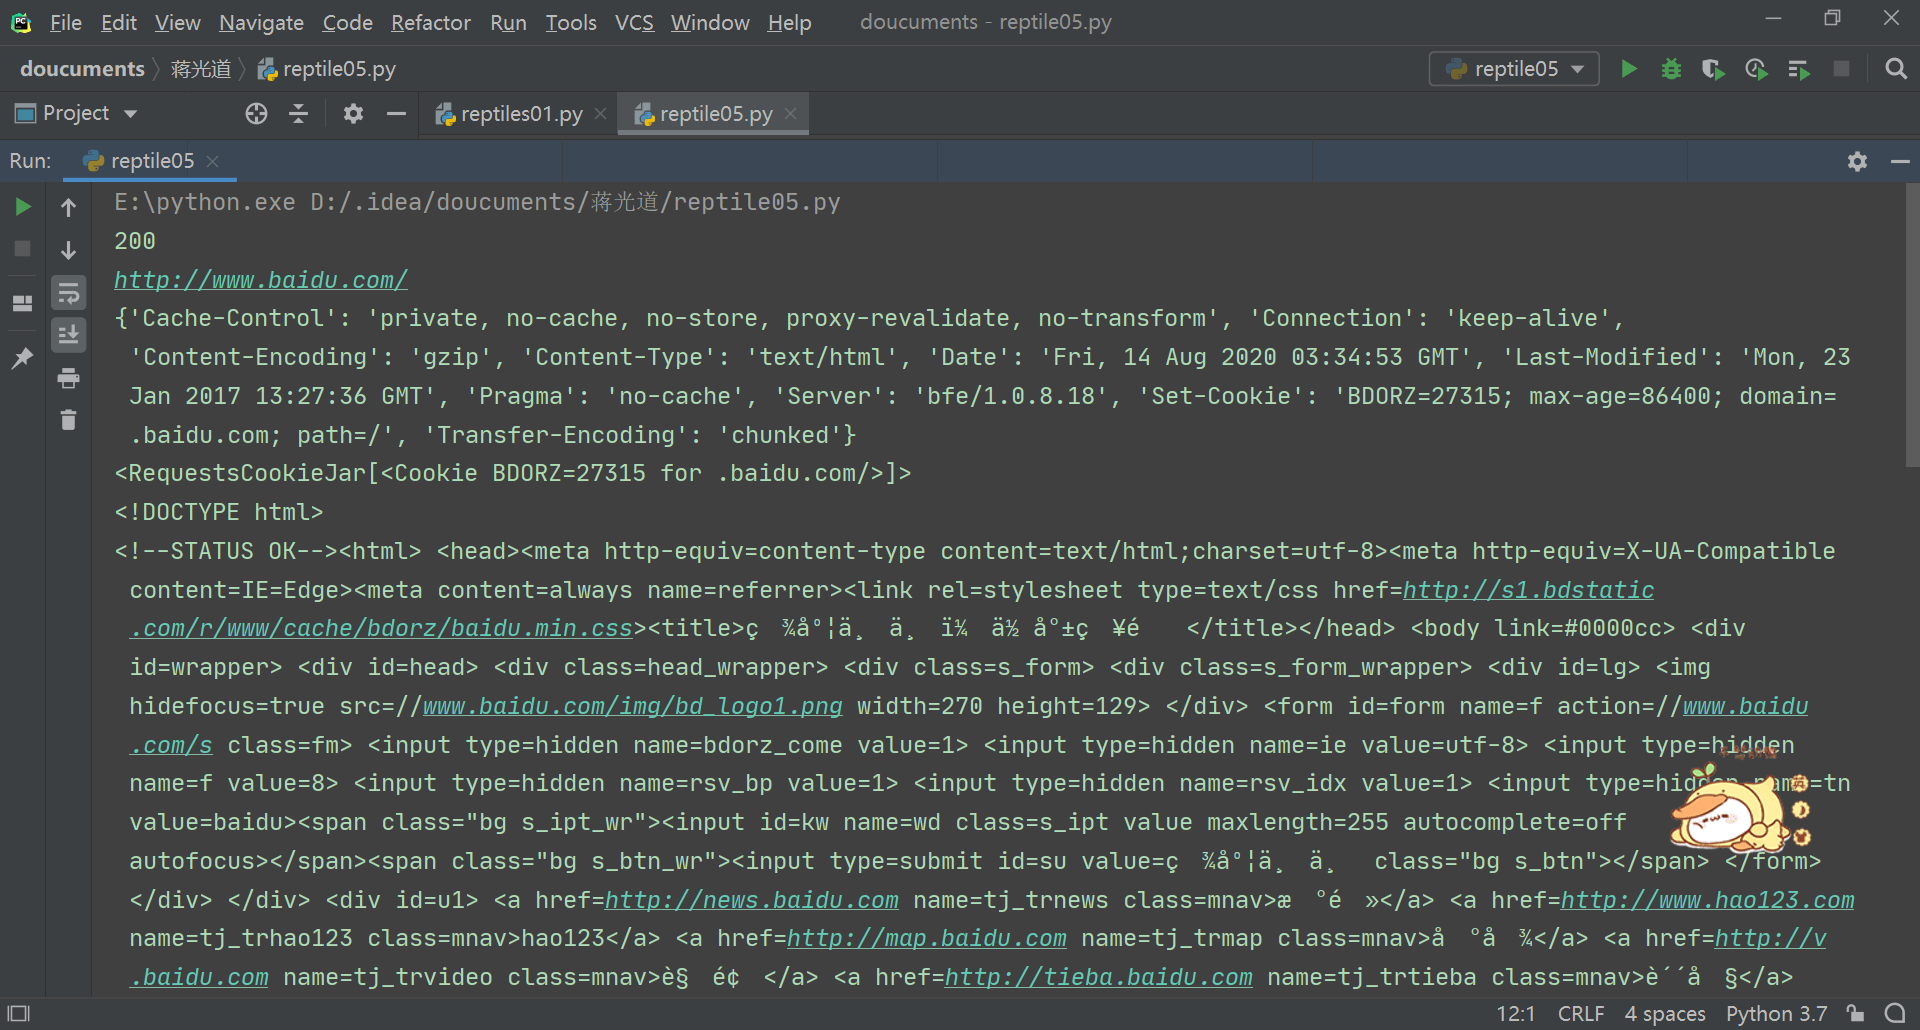Hide the Project panel with the minus icon
This screenshot has width=1920, height=1030.
tap(396, 114)
